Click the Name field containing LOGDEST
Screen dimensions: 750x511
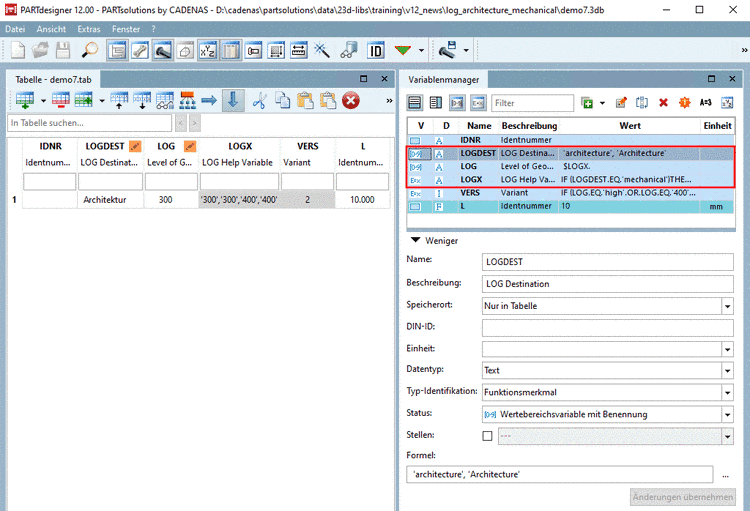(x=607, y=262)
